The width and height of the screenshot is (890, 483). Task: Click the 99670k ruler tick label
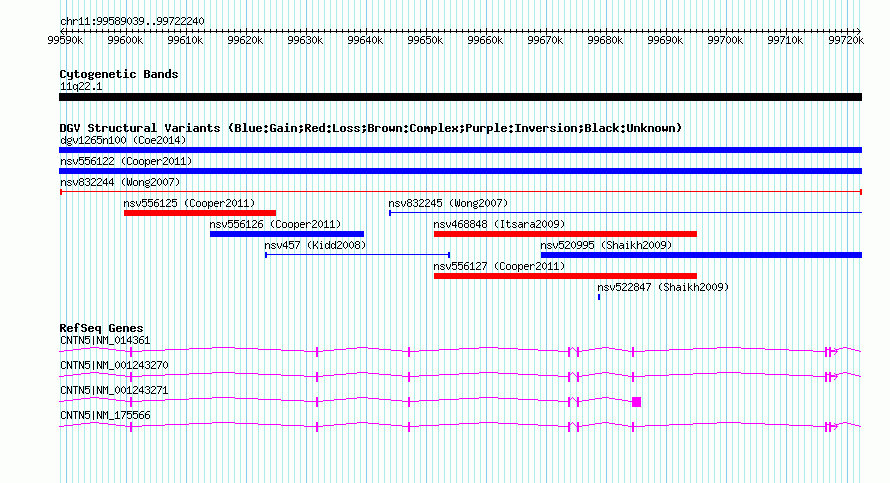tap(545, 40)
